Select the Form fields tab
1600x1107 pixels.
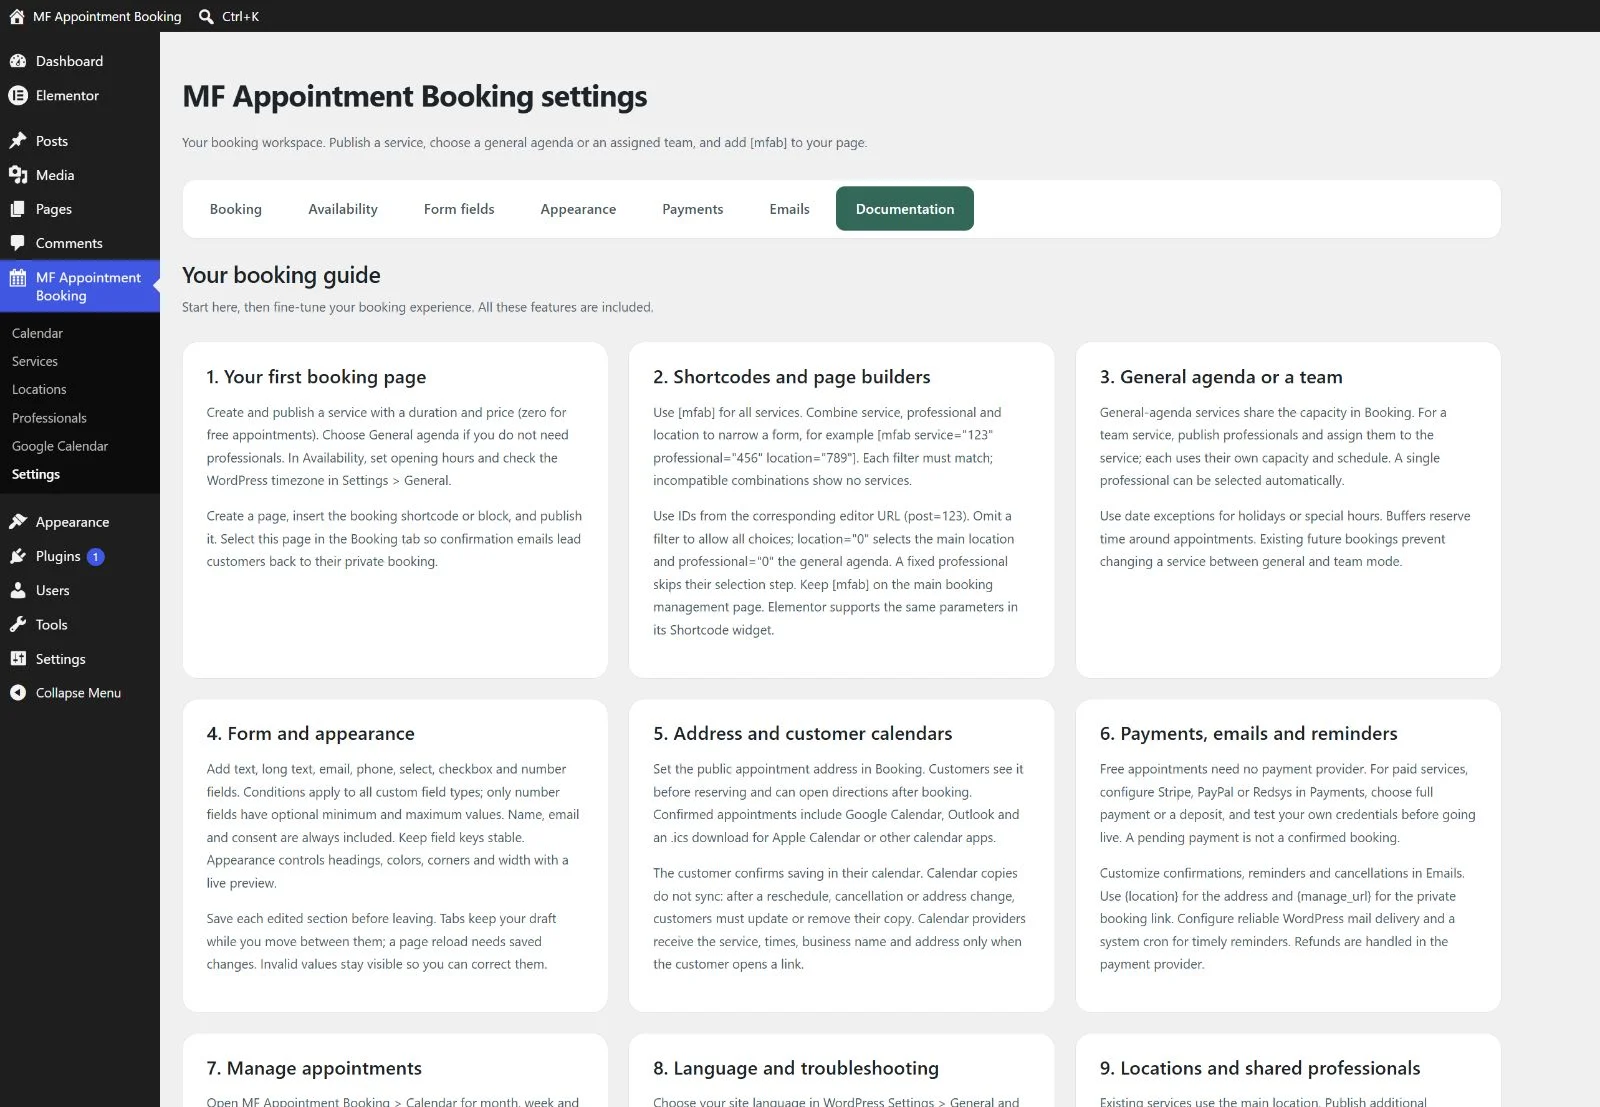[x=459, y=209]
